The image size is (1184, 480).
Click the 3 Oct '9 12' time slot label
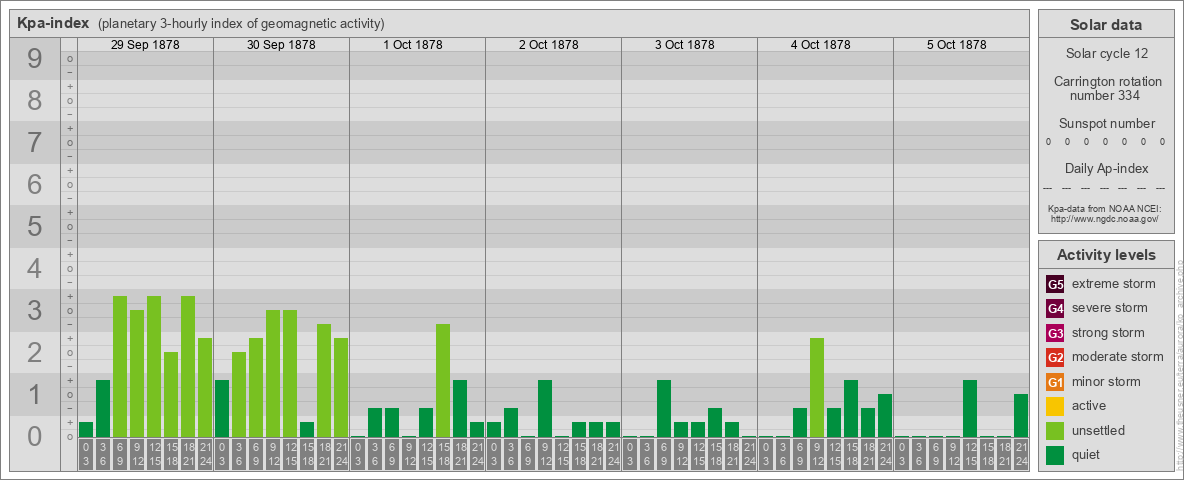[680, 454]
